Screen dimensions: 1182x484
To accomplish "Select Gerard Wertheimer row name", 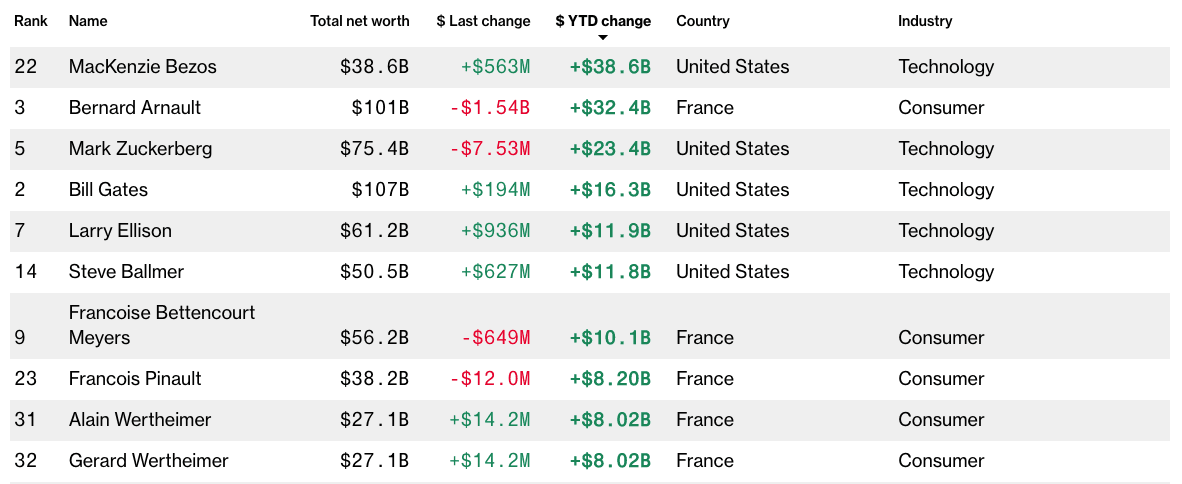I will tap(148, 461).
